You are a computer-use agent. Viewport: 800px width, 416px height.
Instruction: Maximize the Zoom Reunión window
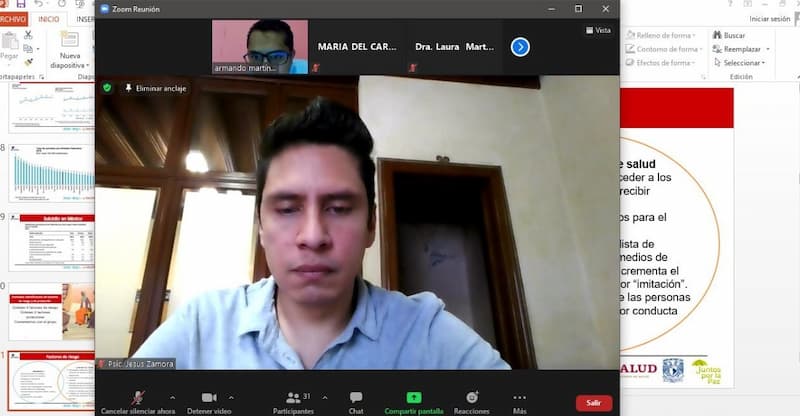point(579,9)
